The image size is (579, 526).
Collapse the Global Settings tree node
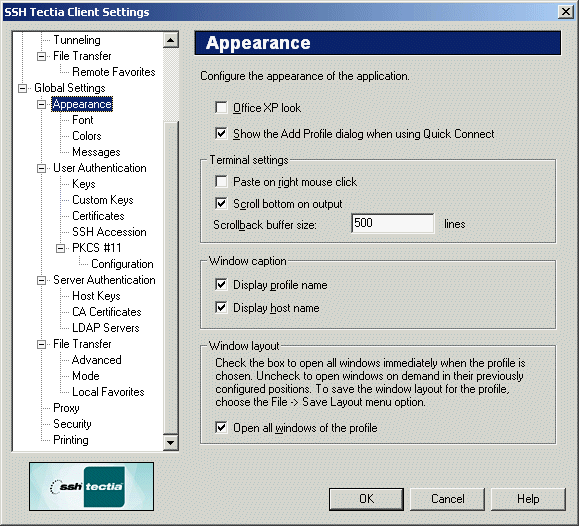tap(23, 88)
